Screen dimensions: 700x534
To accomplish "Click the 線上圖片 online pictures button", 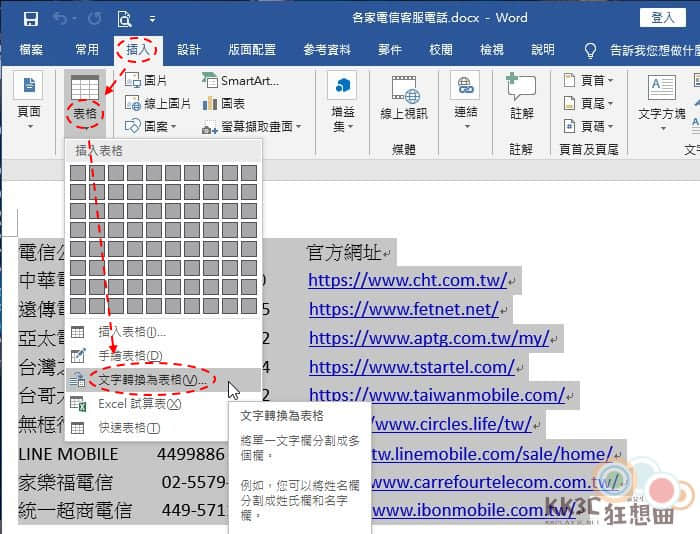I will (158, 104).
